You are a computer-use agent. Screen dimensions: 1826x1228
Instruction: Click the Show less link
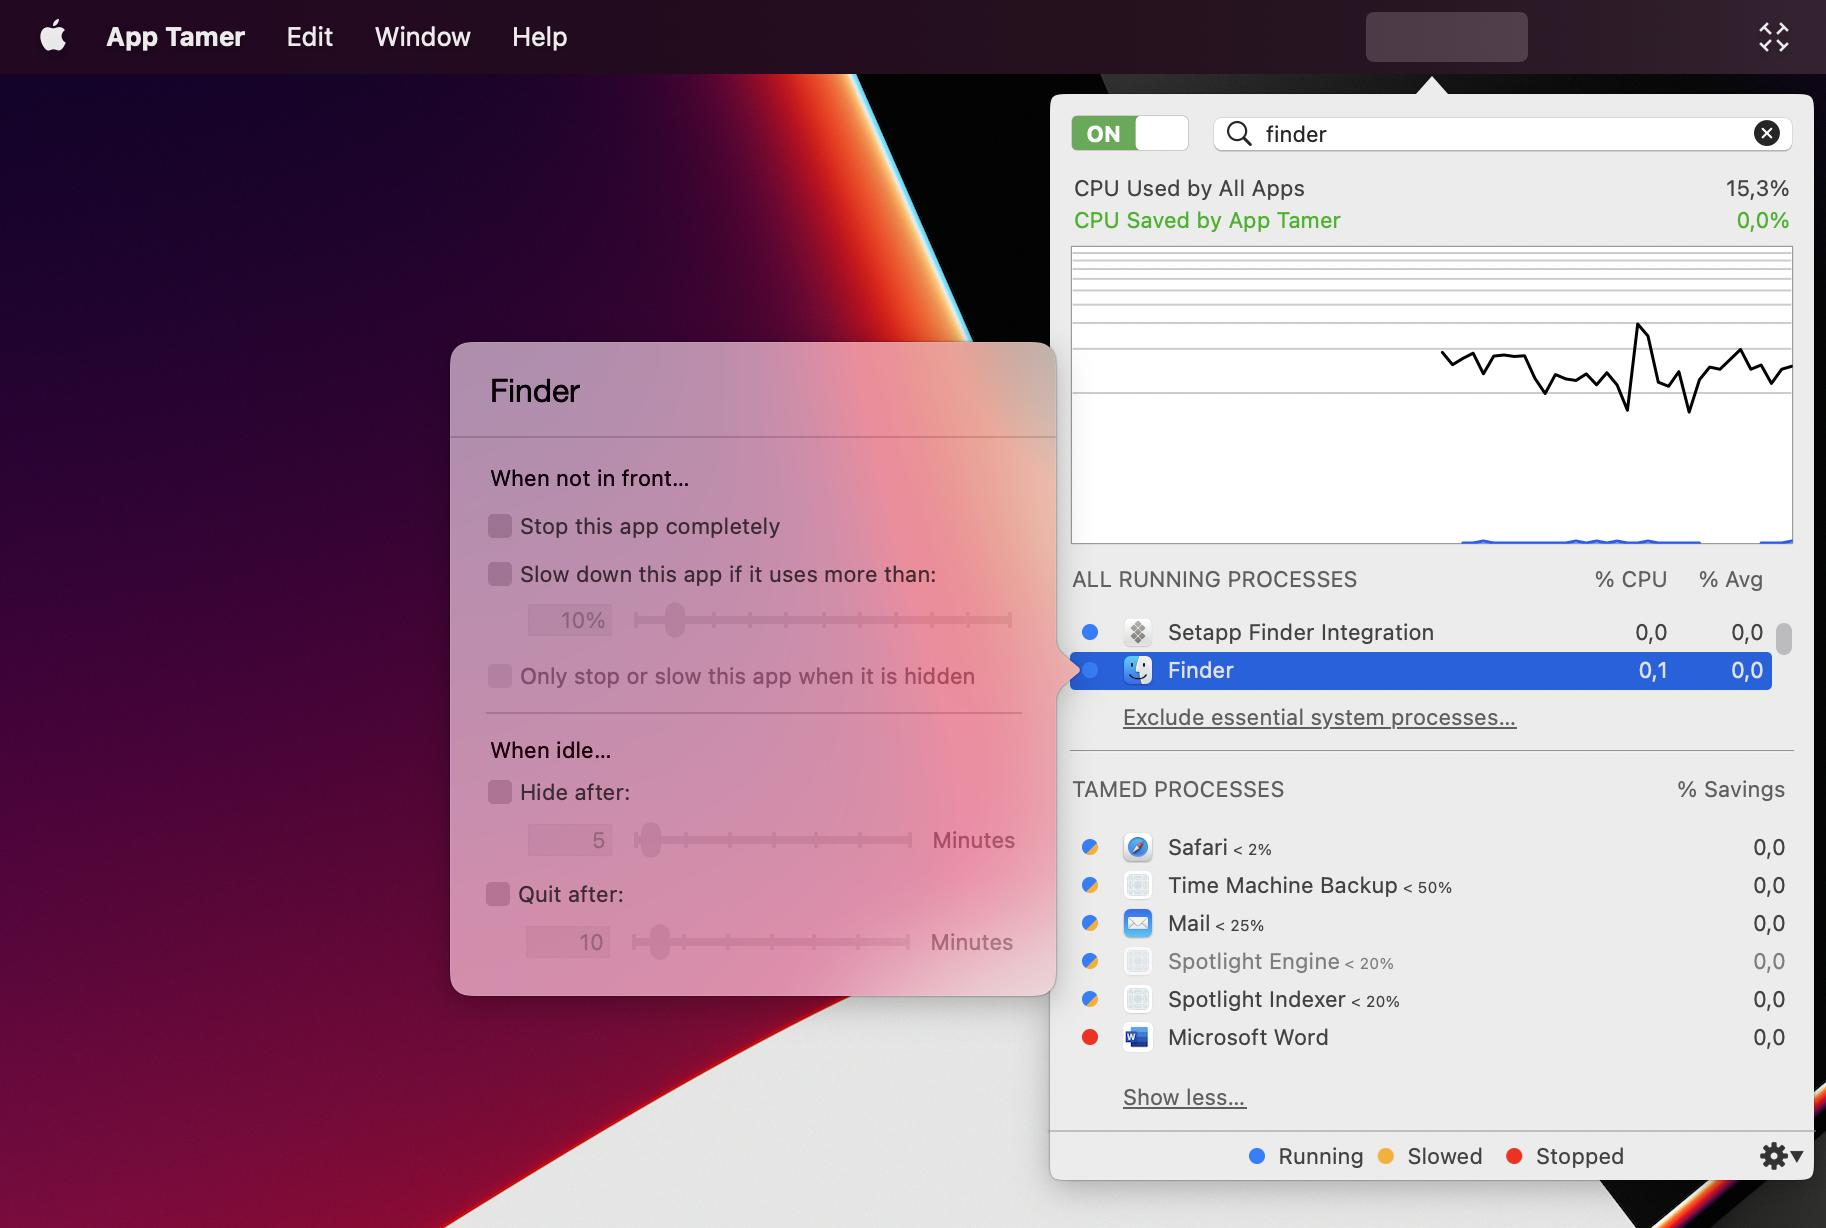click(x=1184, y=1097)
